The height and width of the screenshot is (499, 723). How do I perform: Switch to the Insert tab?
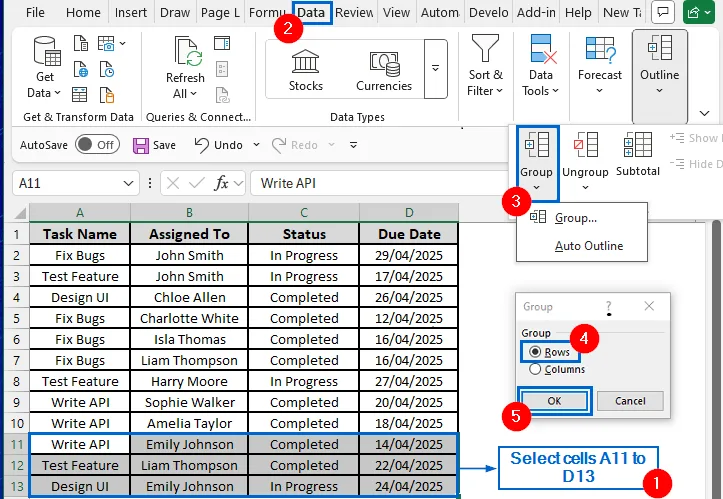pos(130,12)
